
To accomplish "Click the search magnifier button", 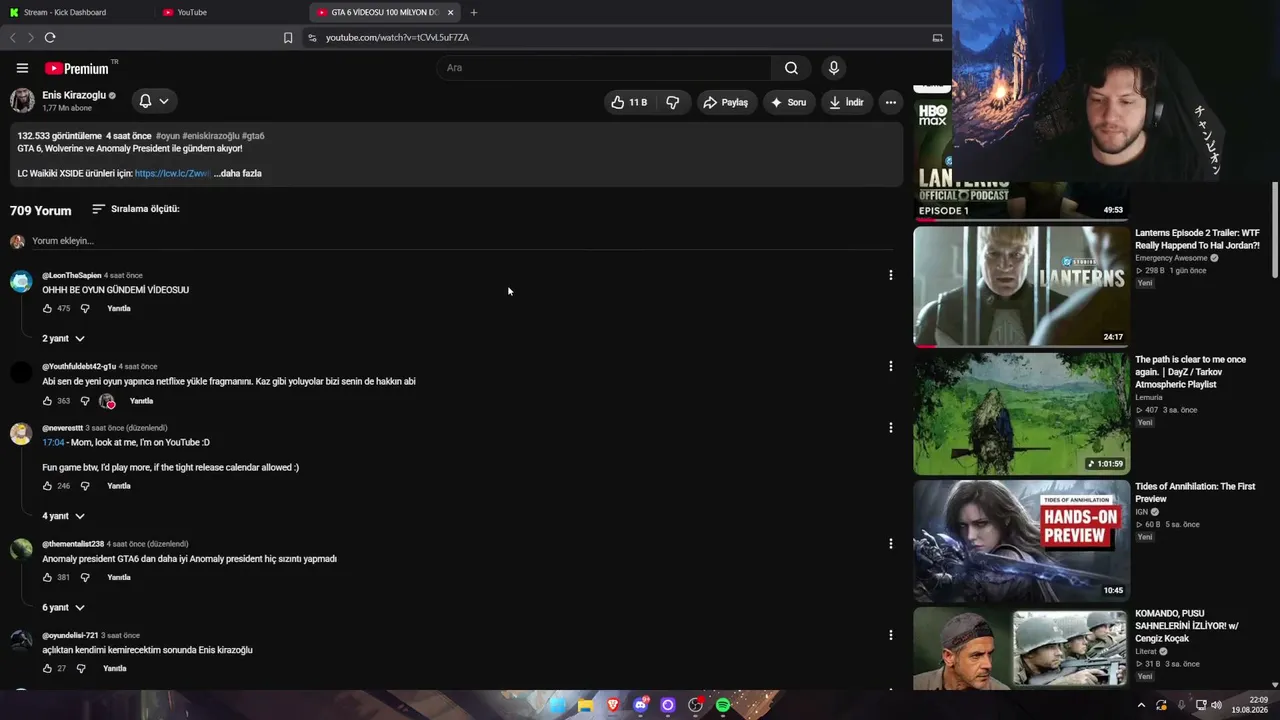I will click(791, 68).
